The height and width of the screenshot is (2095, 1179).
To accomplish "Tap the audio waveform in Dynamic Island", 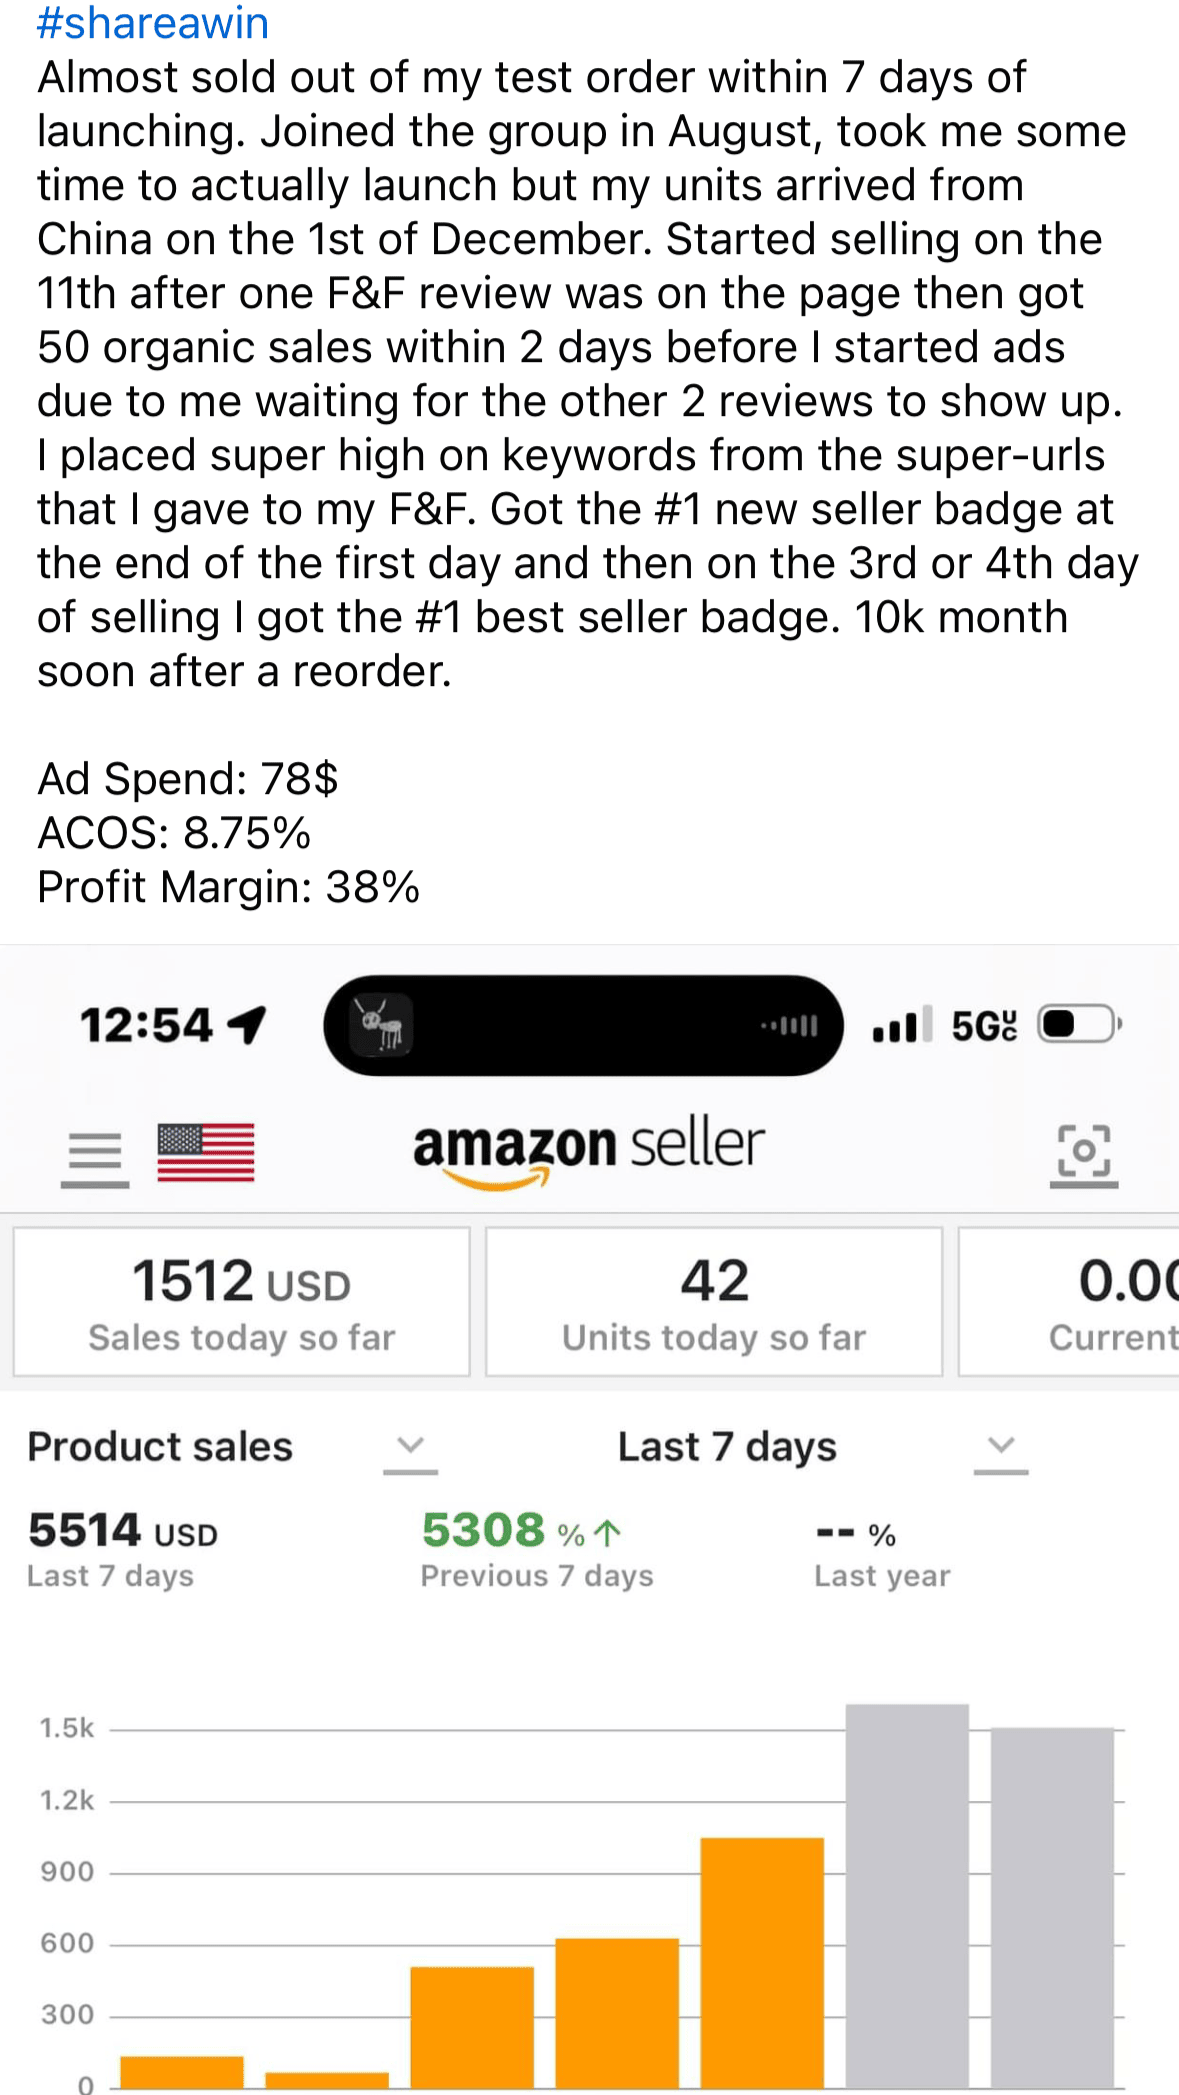I will (790, 1025).
